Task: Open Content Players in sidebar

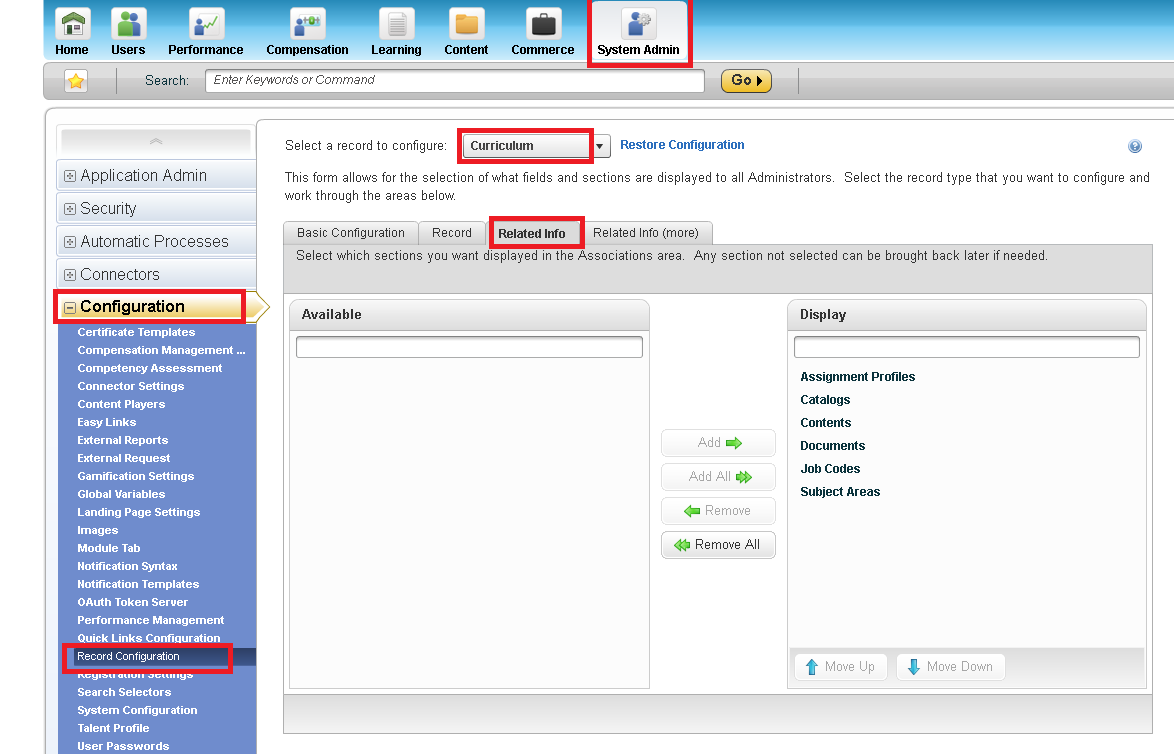Action: tap(121, 404)
